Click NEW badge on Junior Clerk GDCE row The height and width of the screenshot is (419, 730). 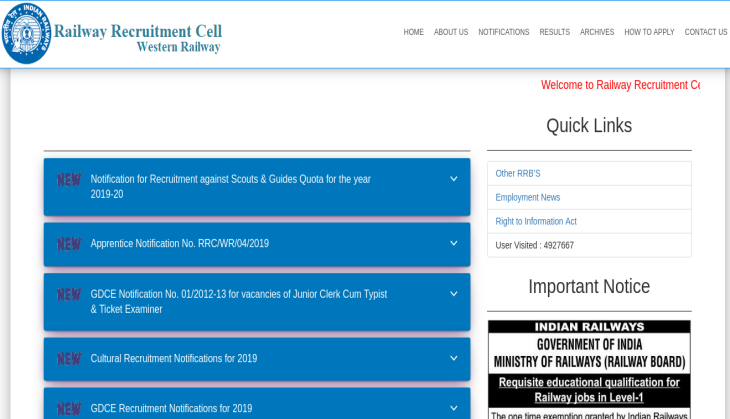point(69,295)
